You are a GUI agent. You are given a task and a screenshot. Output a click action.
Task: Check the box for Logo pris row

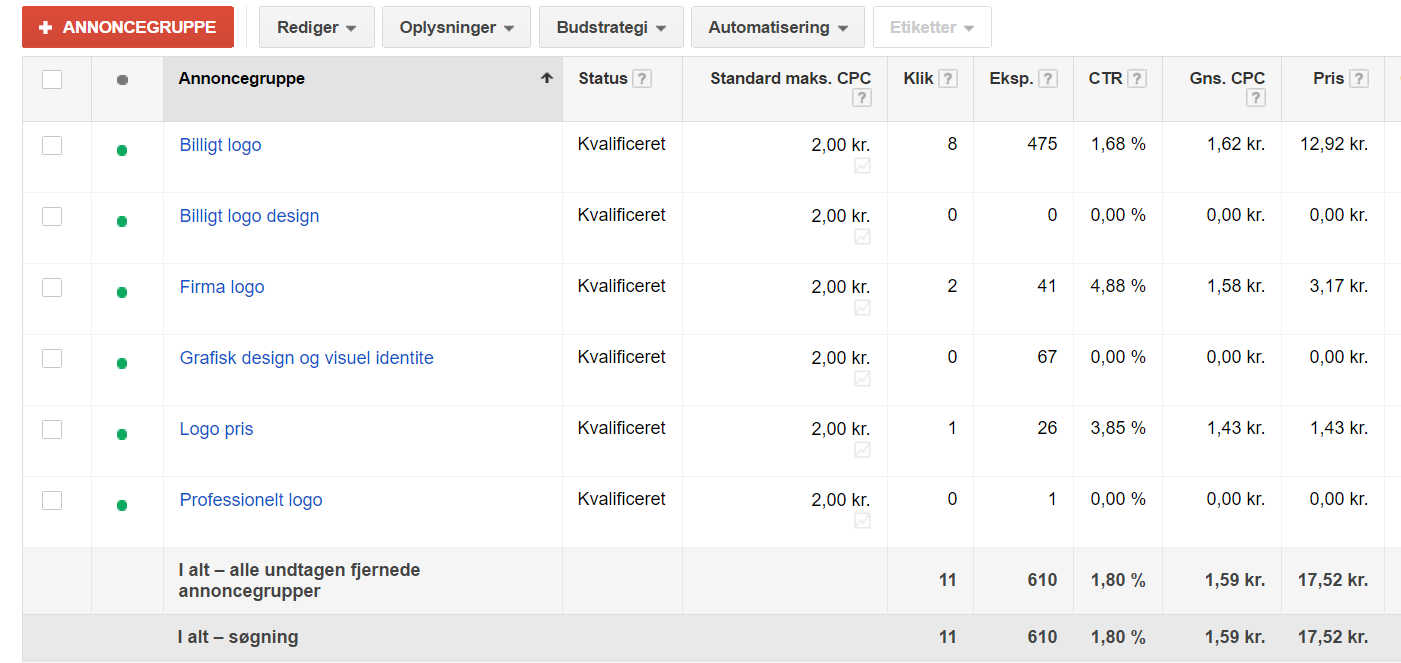[x=52, y=430]
